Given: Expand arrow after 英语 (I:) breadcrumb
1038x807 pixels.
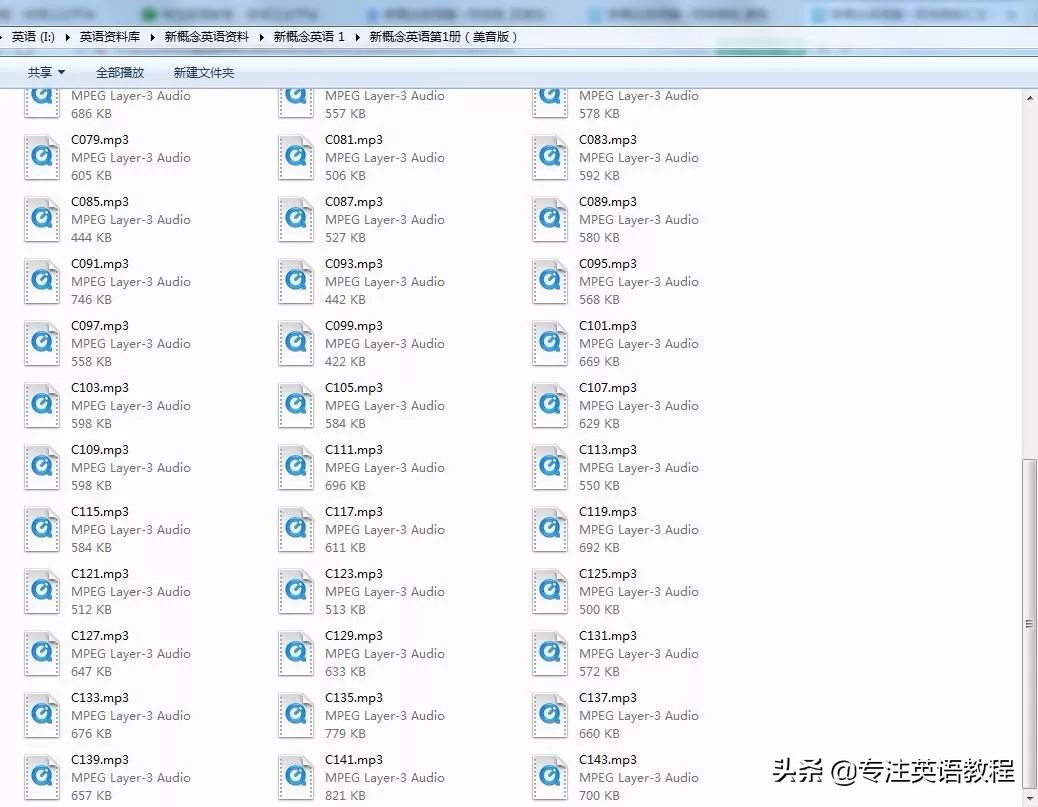Looking at the screenshot, I should (68, 37).
